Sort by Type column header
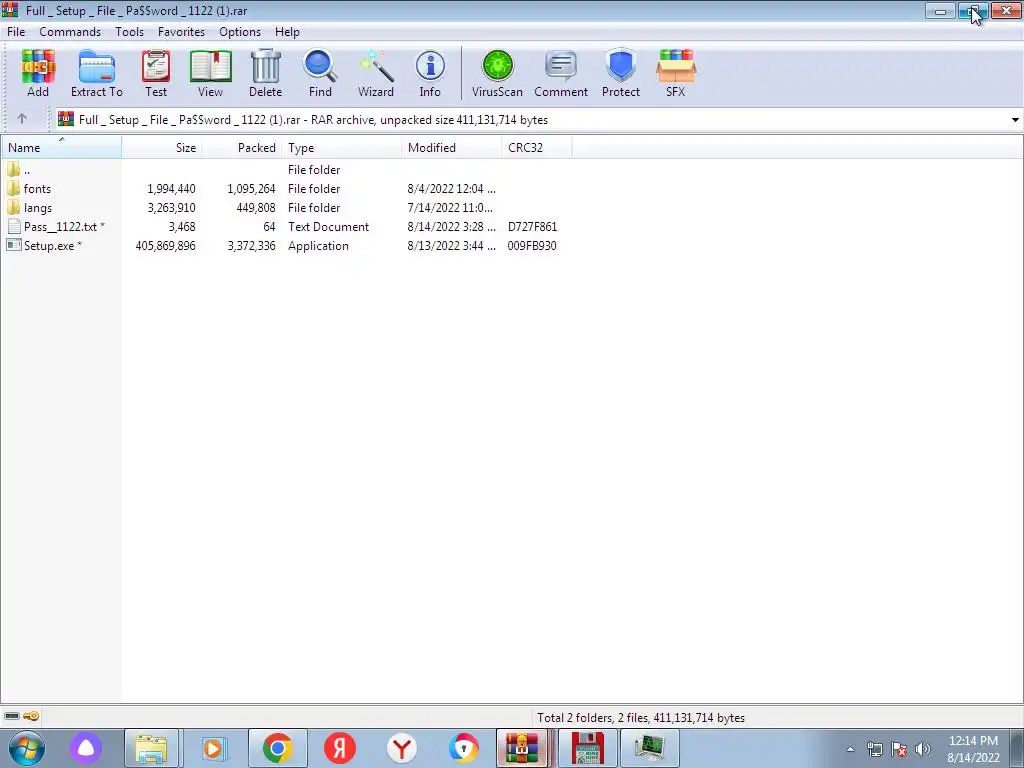Viewport: 1024px width, 768px height. pyautogui.click(x=342, y=148)
